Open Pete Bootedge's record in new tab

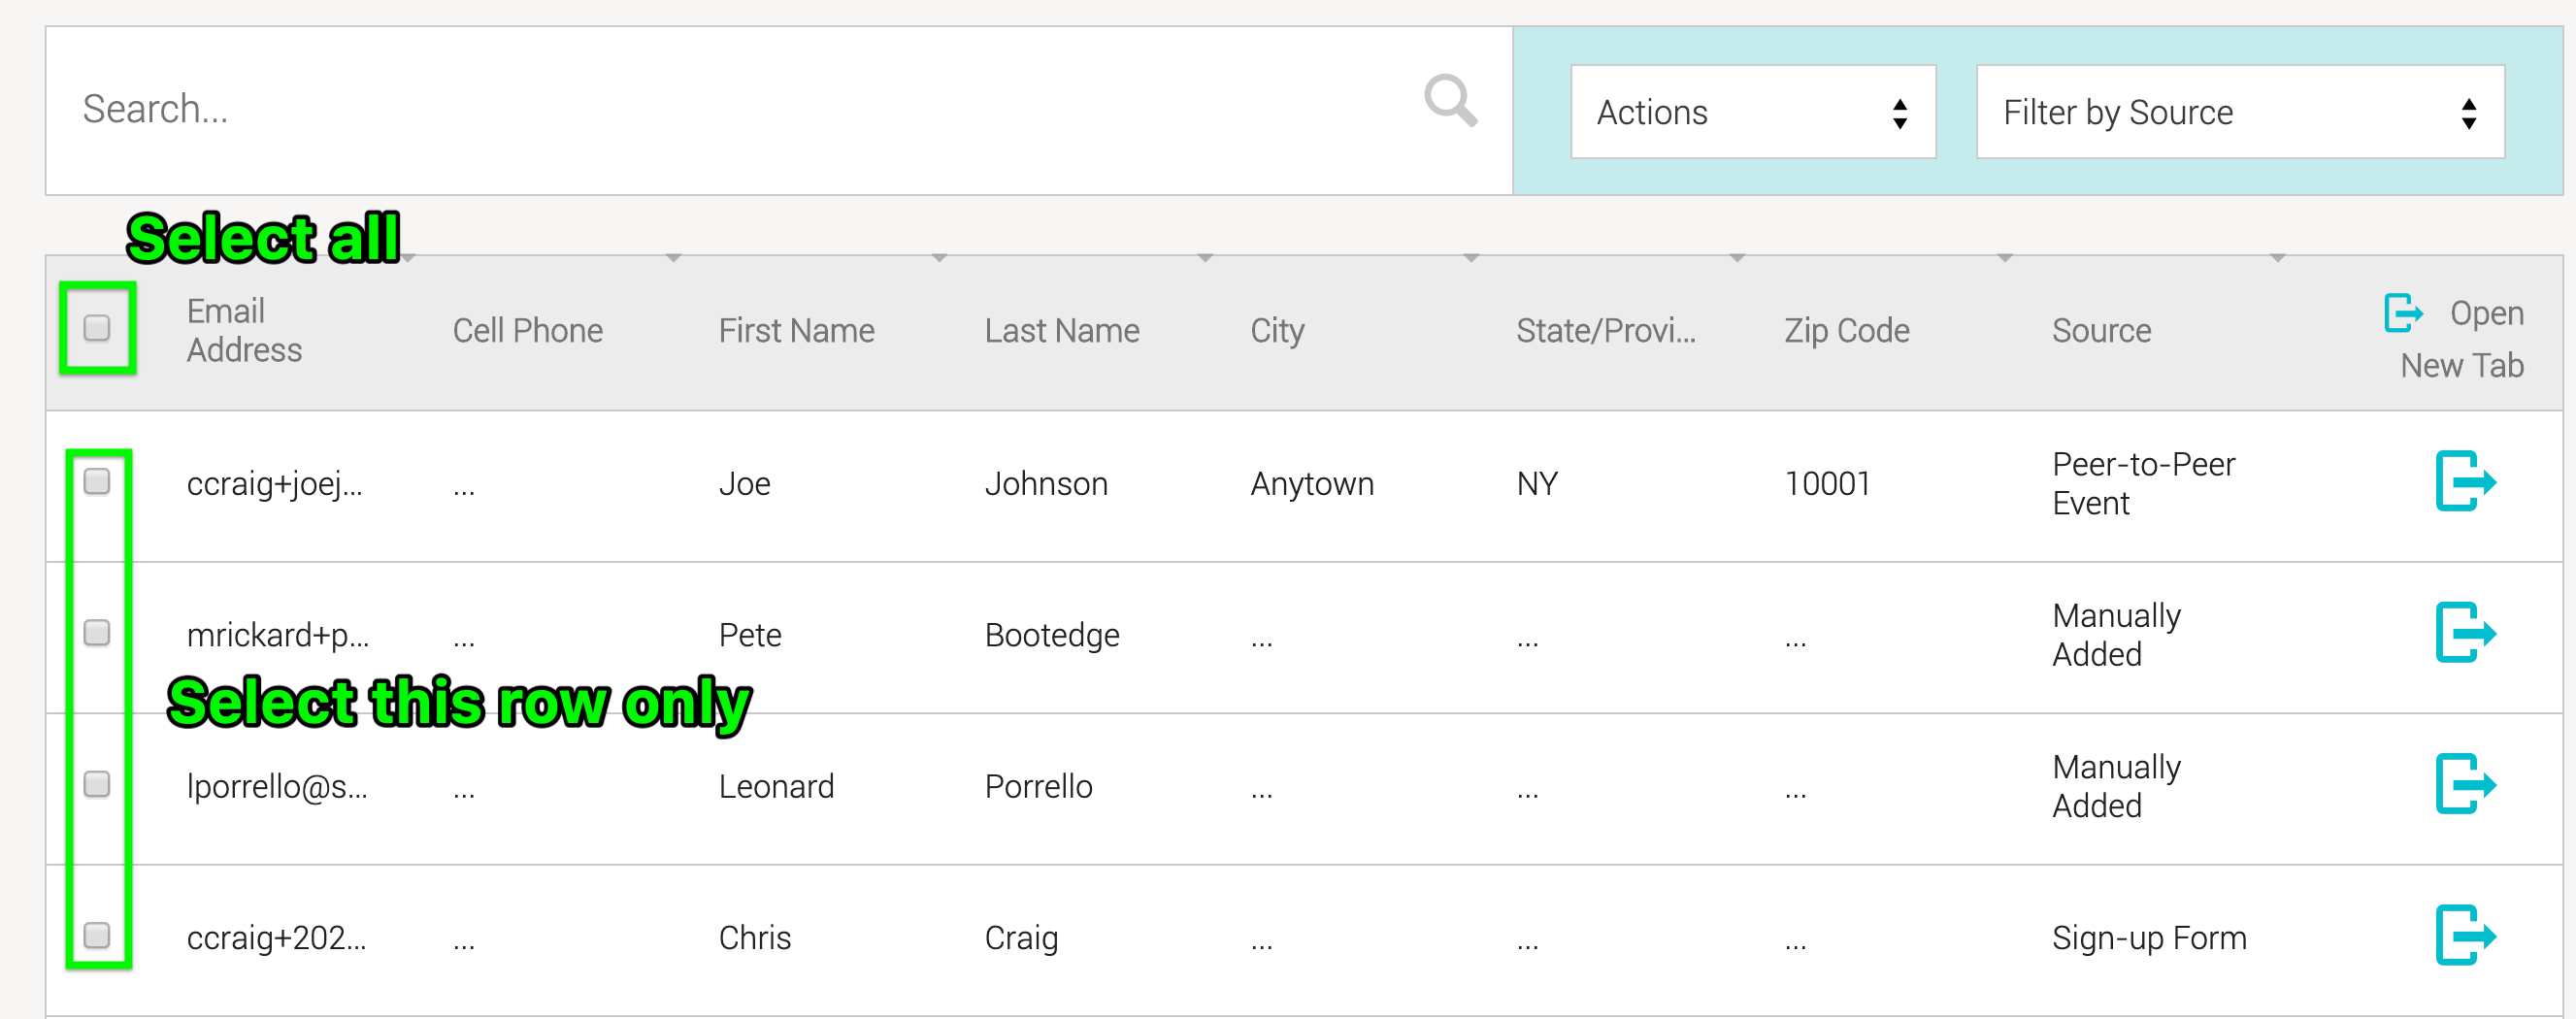[x=2465, y=633]
